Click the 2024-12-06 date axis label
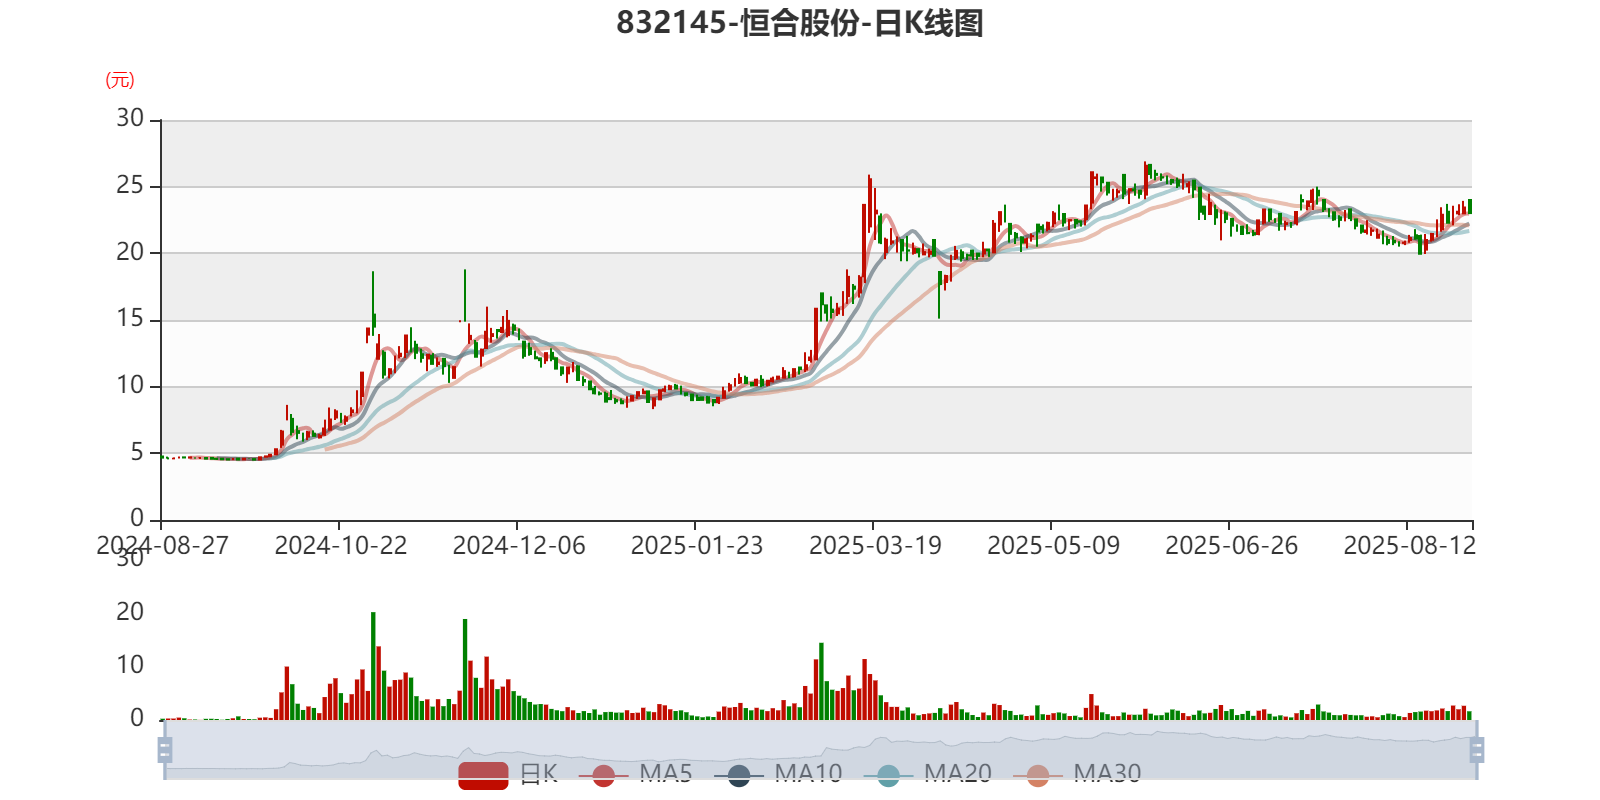The height and width of the screenshot is (800, 1600). pos(519,546)
